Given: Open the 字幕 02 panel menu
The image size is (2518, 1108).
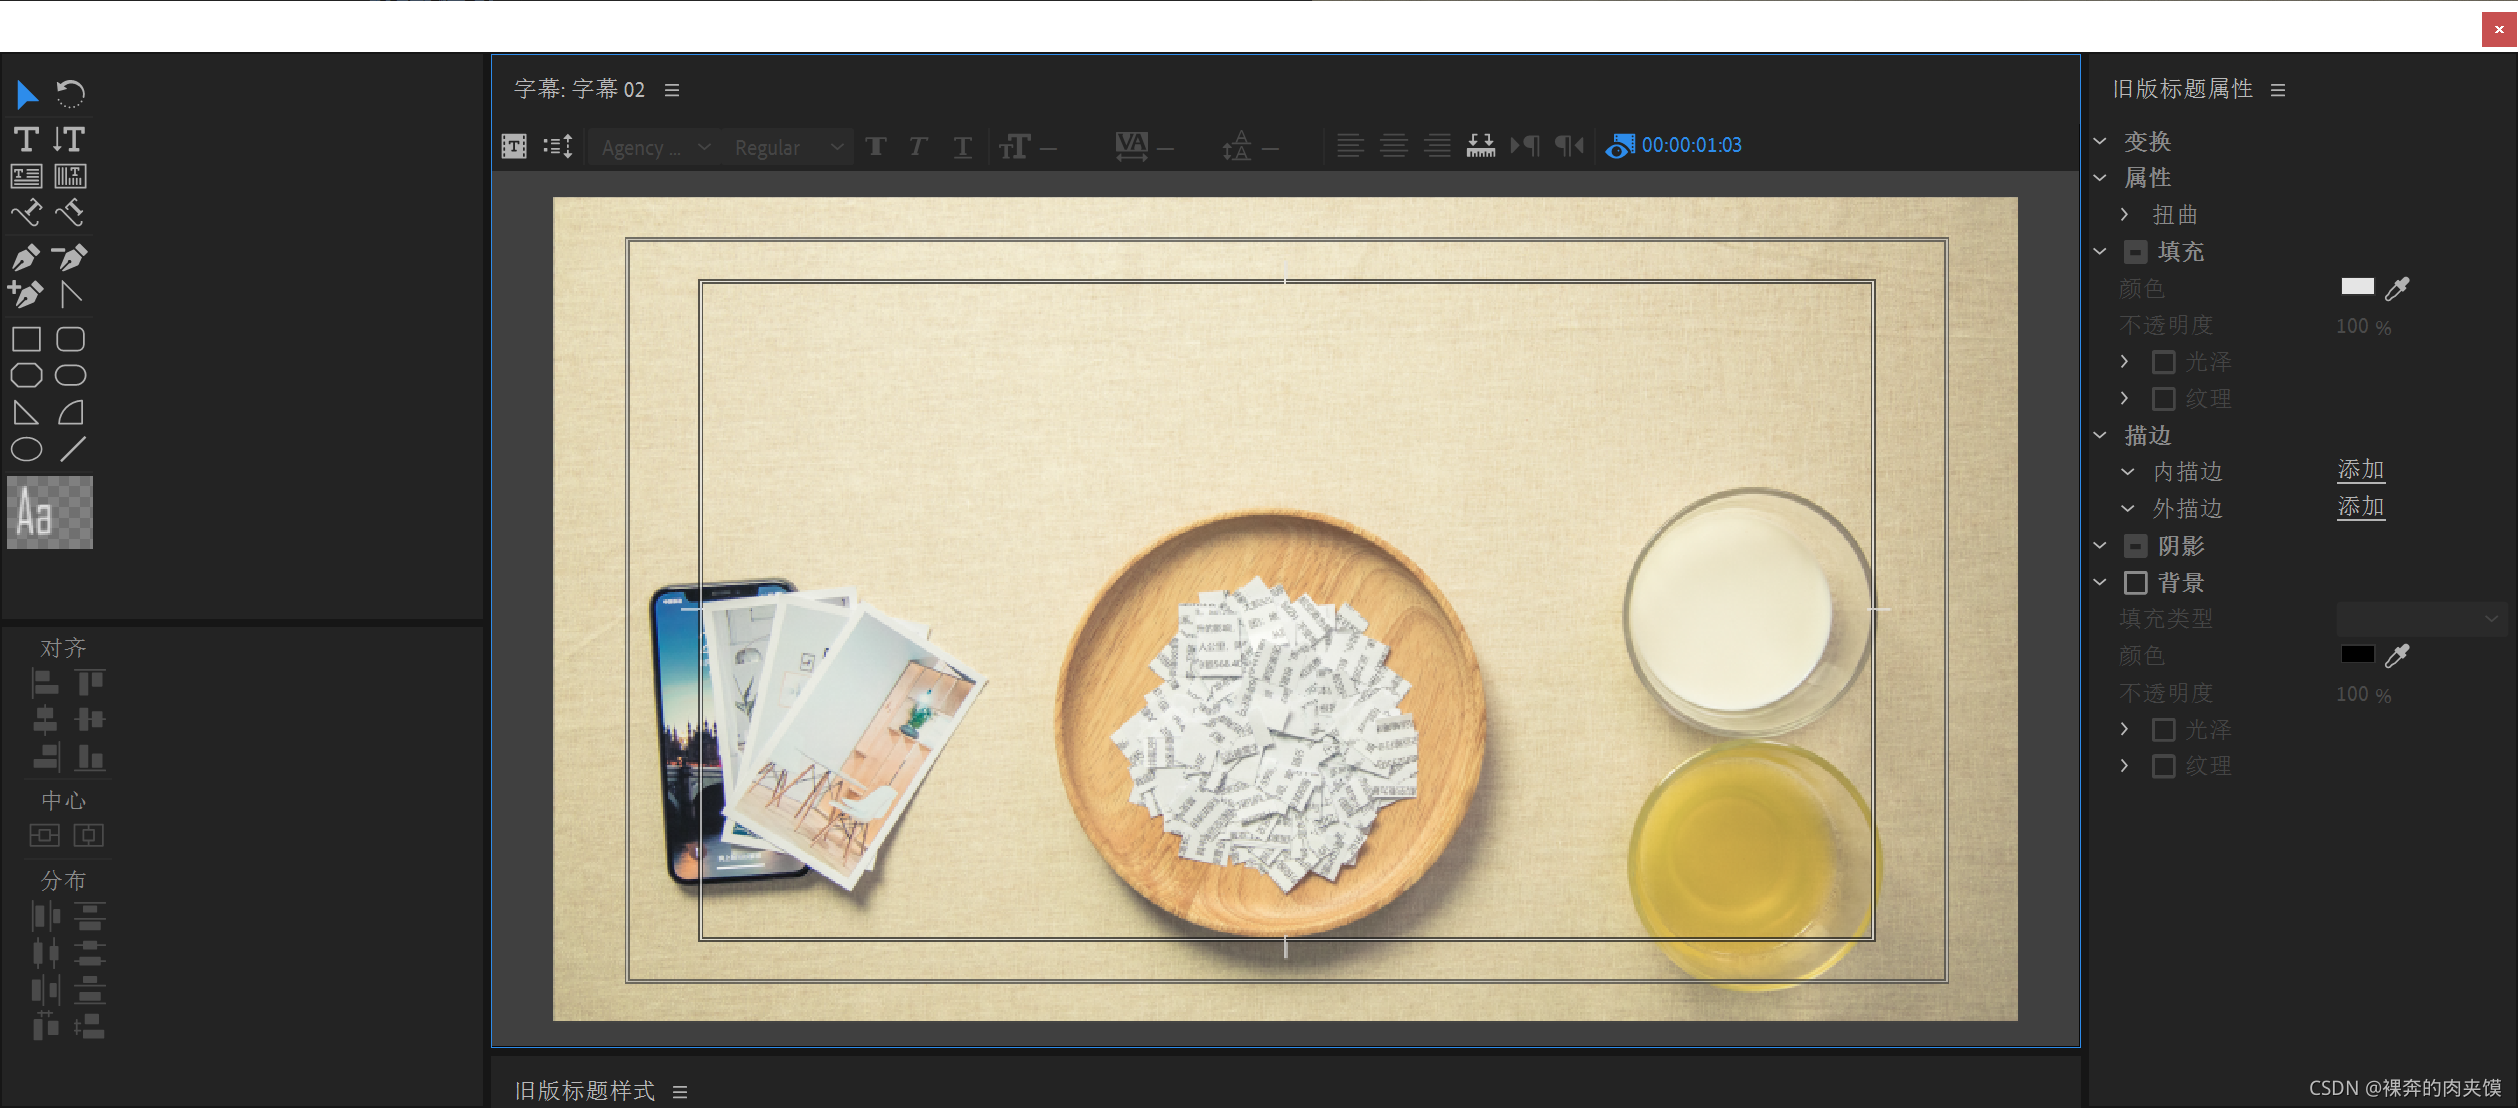Looking at the screenshot, I should pos(672,90).
